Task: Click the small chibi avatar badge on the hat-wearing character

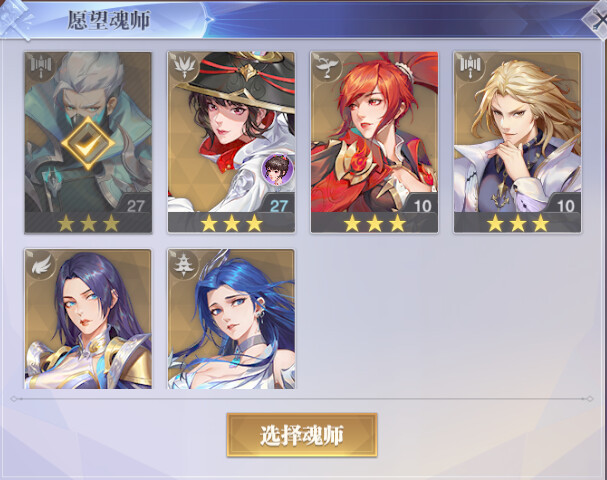Action: (277, 169)
